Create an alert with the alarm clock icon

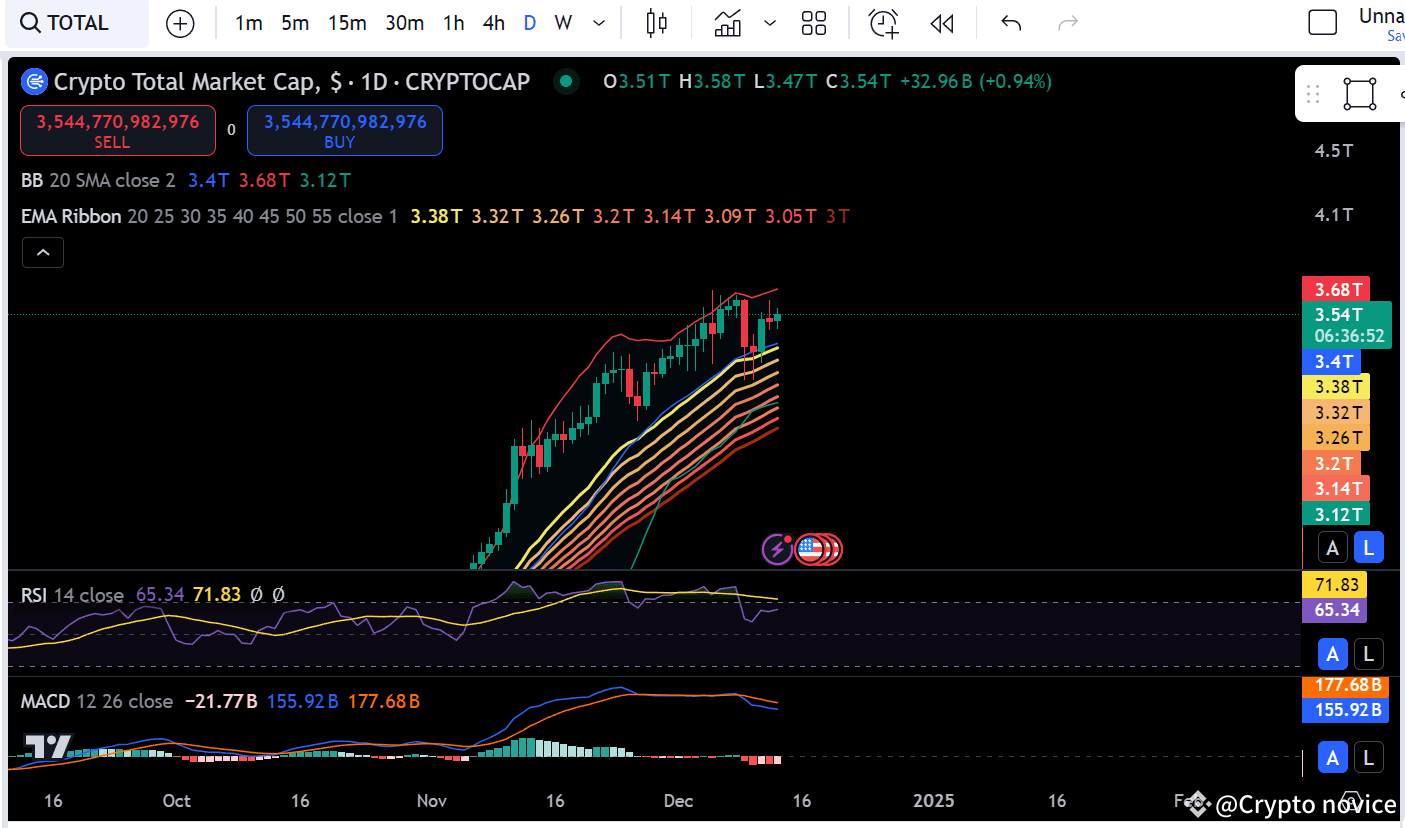[883, 23]
